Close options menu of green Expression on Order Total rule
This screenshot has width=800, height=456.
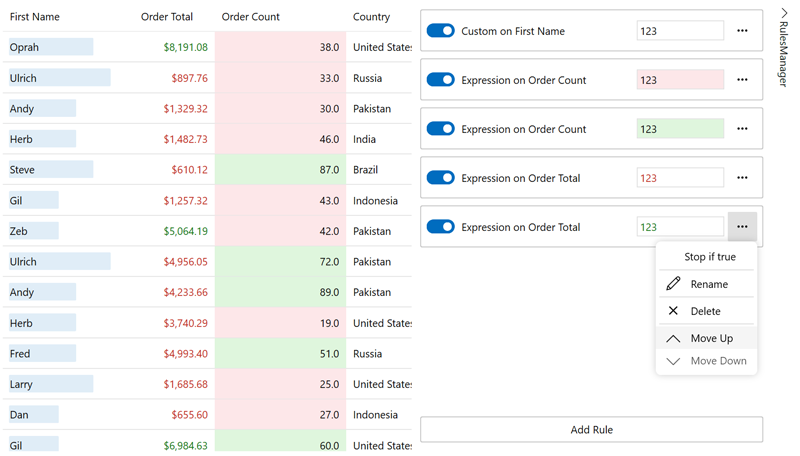pyautogui.click(x=742, y=226)
